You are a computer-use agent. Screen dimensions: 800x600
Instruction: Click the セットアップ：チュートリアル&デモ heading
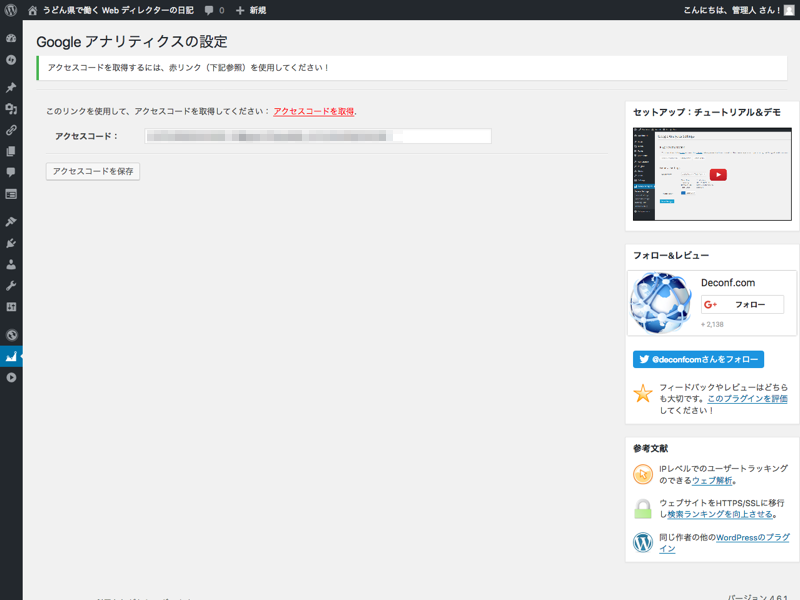[x=707, y=112]
